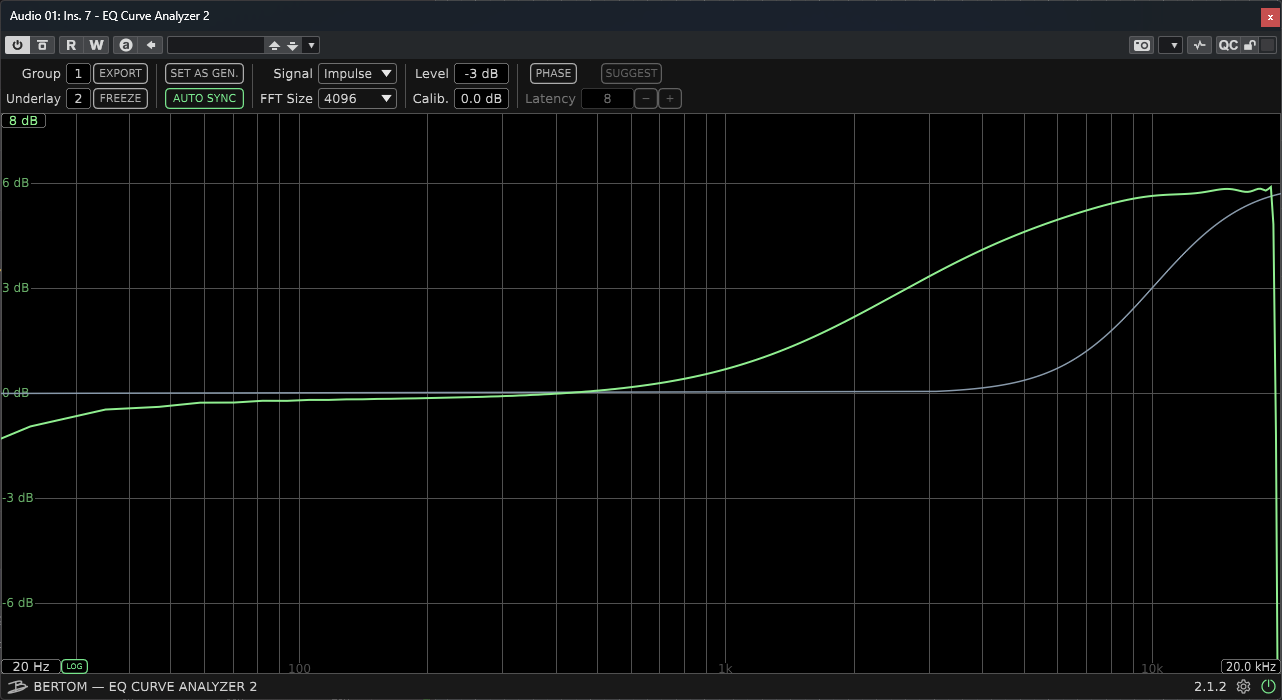
Task: Click the FREEZE button
Action: pos(120,98)
